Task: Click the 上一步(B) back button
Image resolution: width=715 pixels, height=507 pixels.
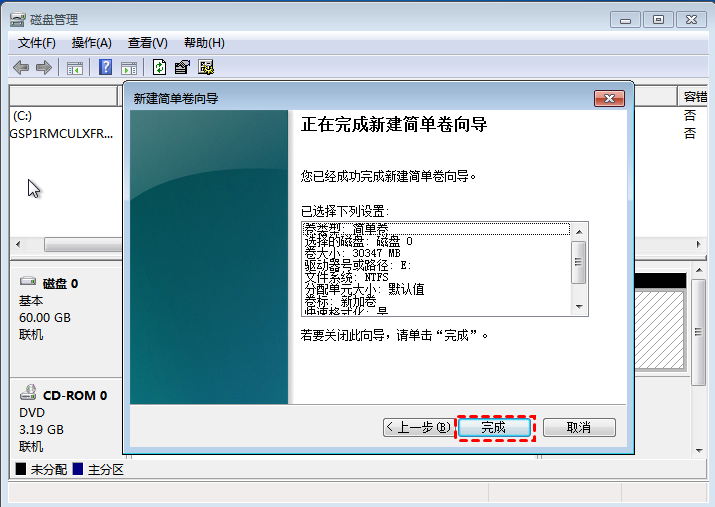Action: coord(418,428)
